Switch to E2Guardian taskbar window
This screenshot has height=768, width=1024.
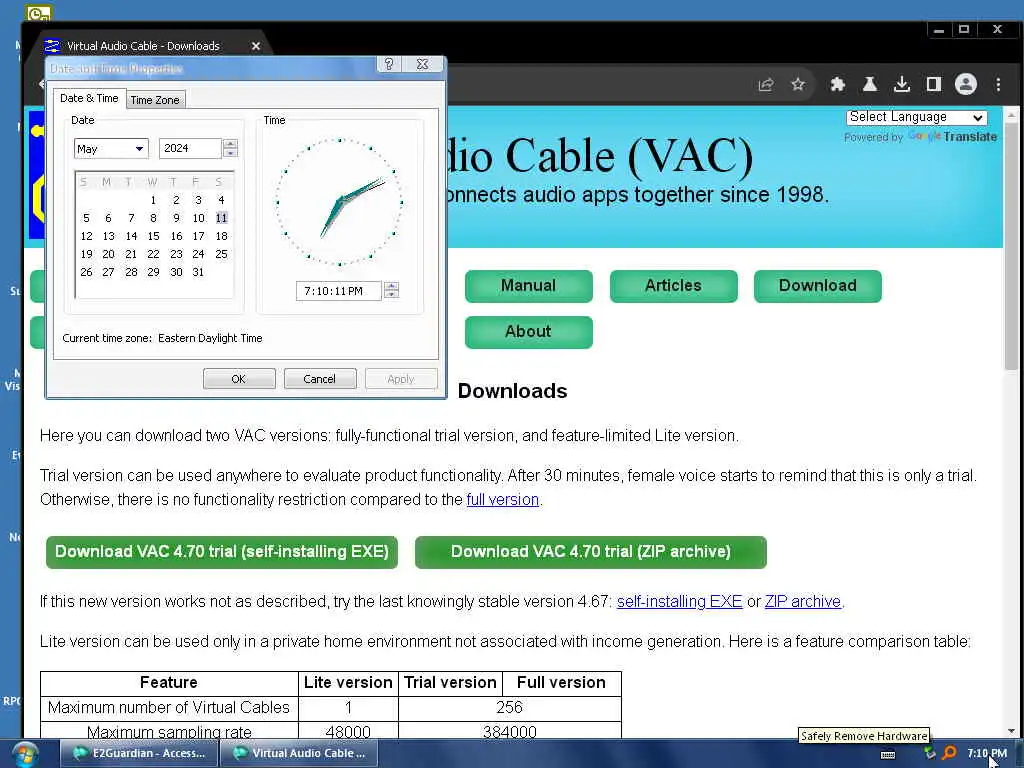(x=139, y=753)
